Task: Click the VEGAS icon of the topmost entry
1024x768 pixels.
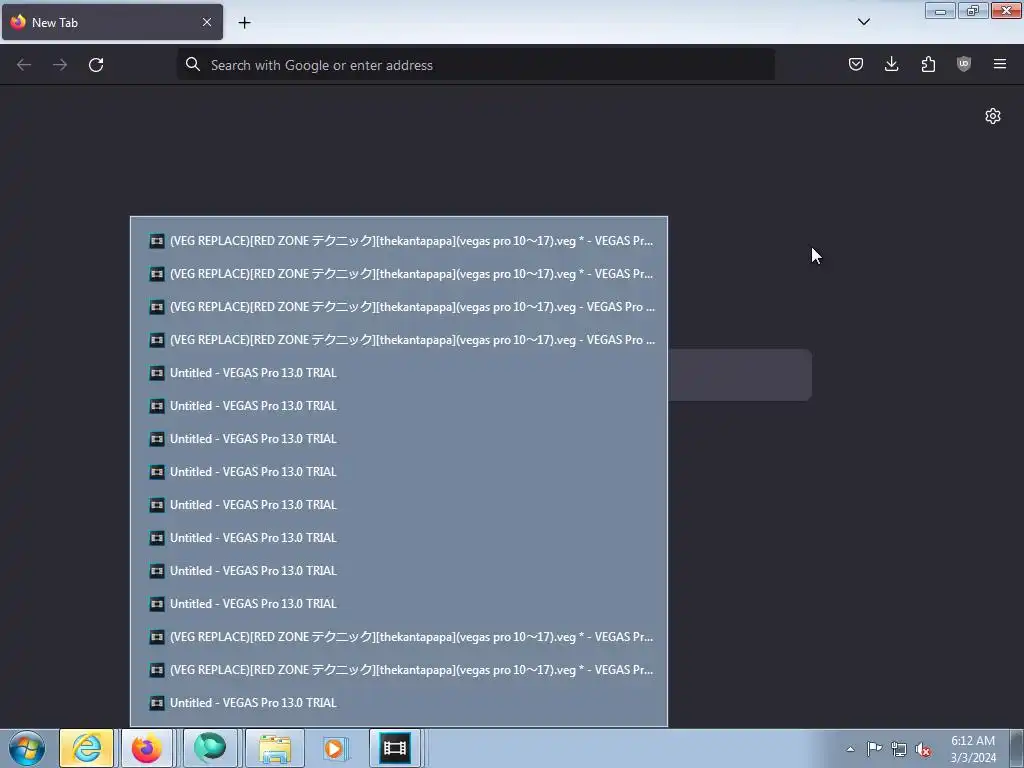Action: point(157,241)
